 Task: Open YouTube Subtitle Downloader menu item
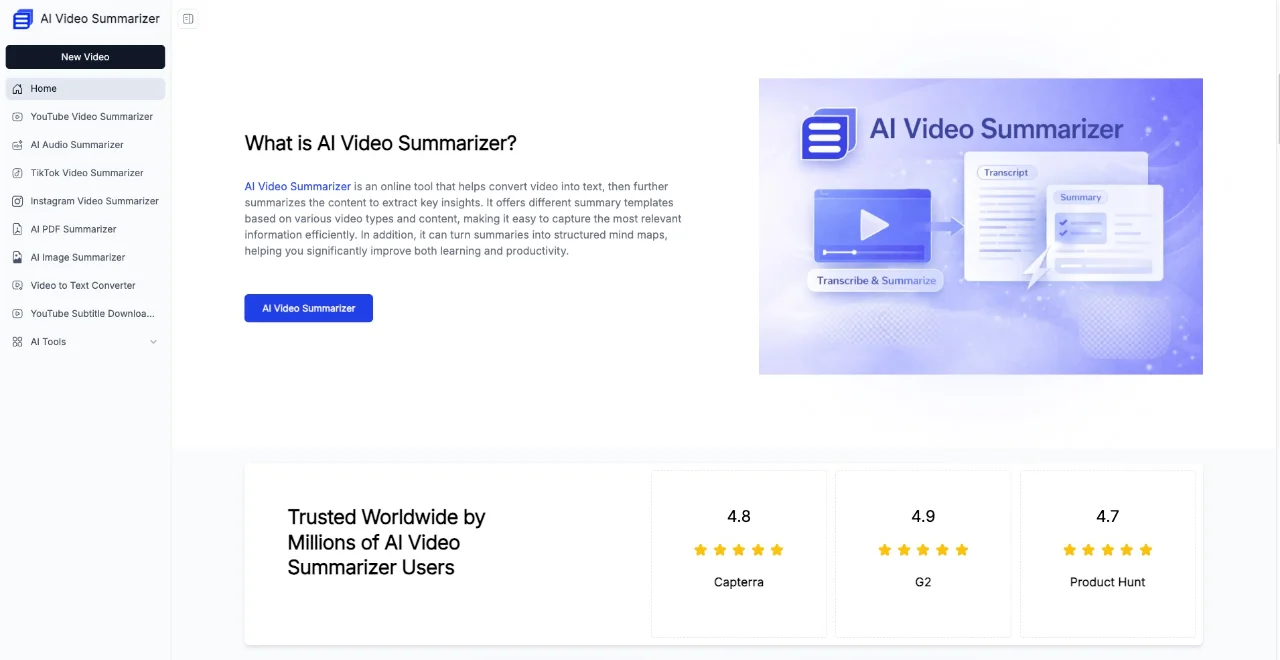[85, 313]
